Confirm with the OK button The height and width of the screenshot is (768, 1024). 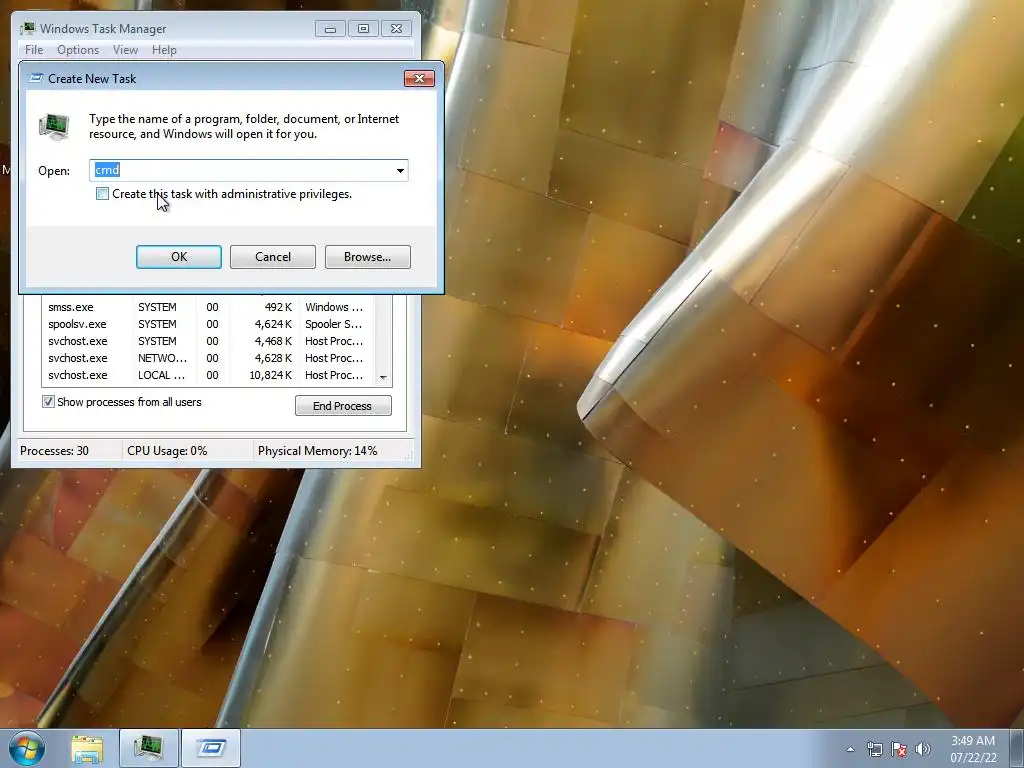point(179,257)
